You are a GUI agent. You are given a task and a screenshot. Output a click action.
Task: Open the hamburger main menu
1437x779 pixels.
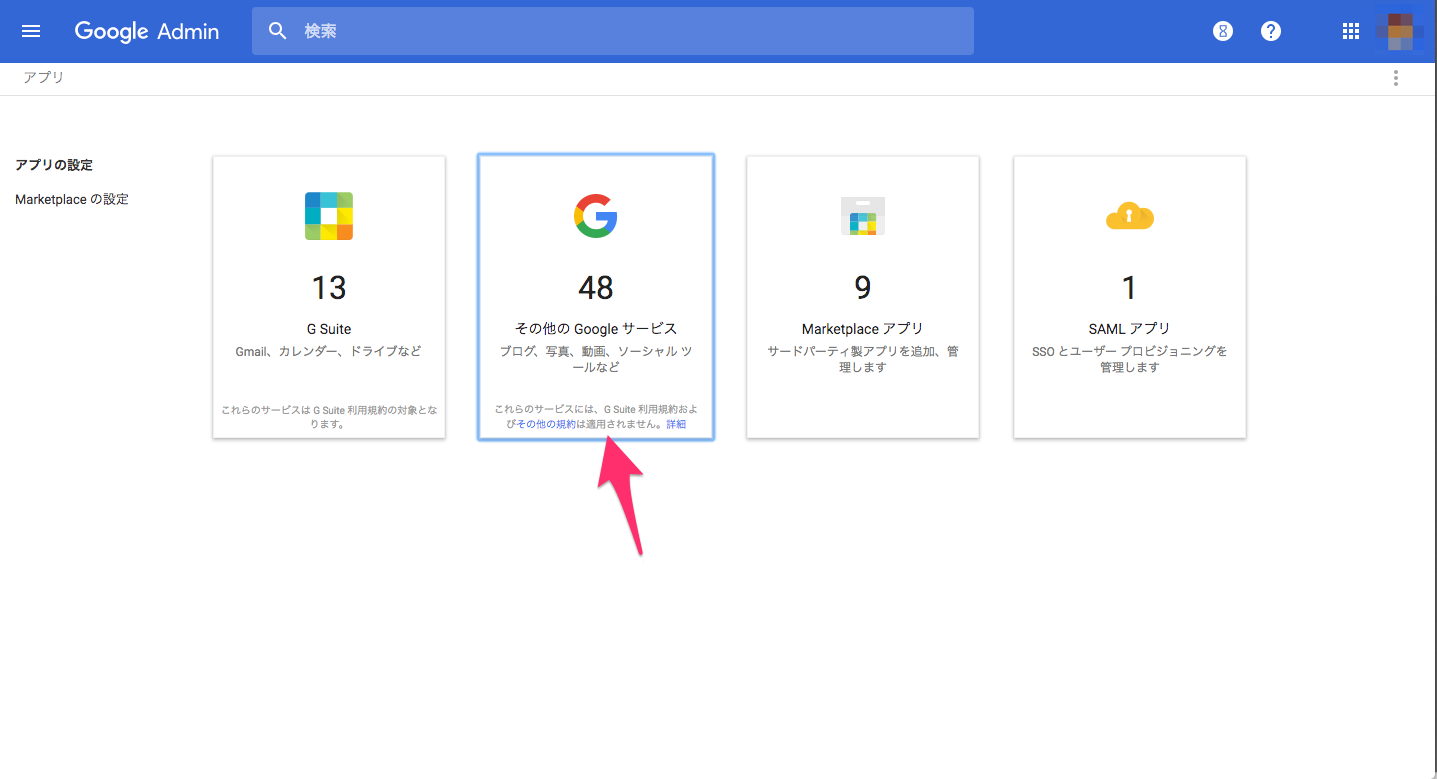(31, 31)
